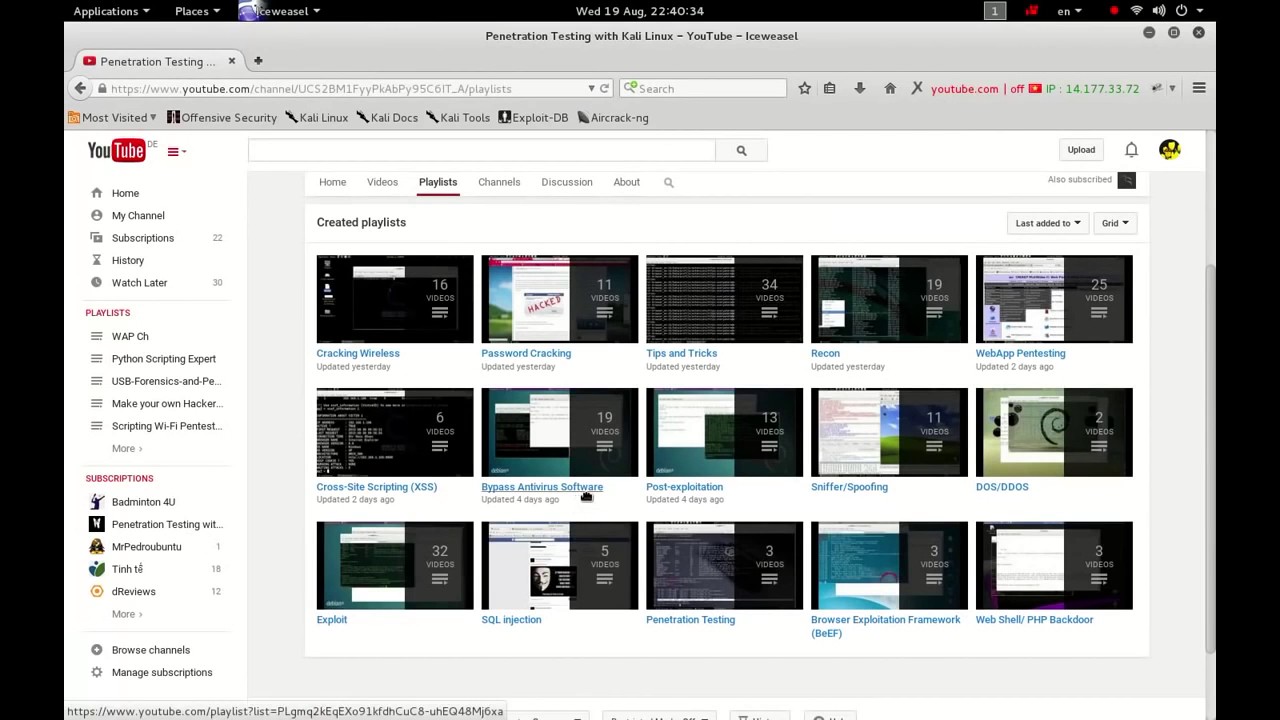Click the Wi-Fi status icon

[x=1136, y=11]
